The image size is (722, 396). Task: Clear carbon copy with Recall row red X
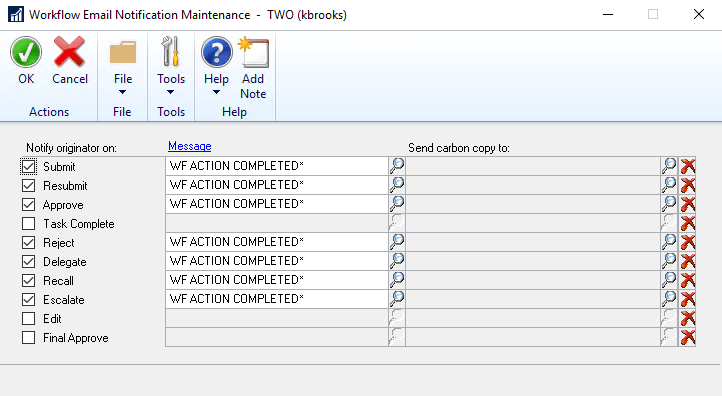point(688,280)
